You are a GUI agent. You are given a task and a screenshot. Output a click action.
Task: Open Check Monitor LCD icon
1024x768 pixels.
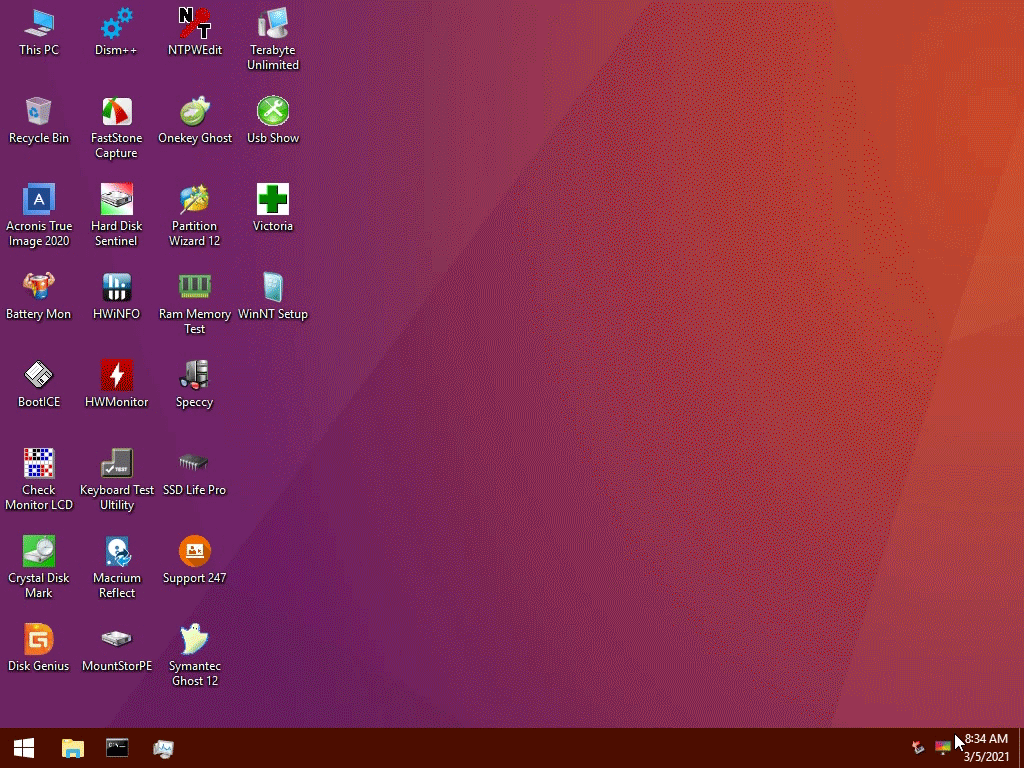pyautogui.click(x=39, y=479)
